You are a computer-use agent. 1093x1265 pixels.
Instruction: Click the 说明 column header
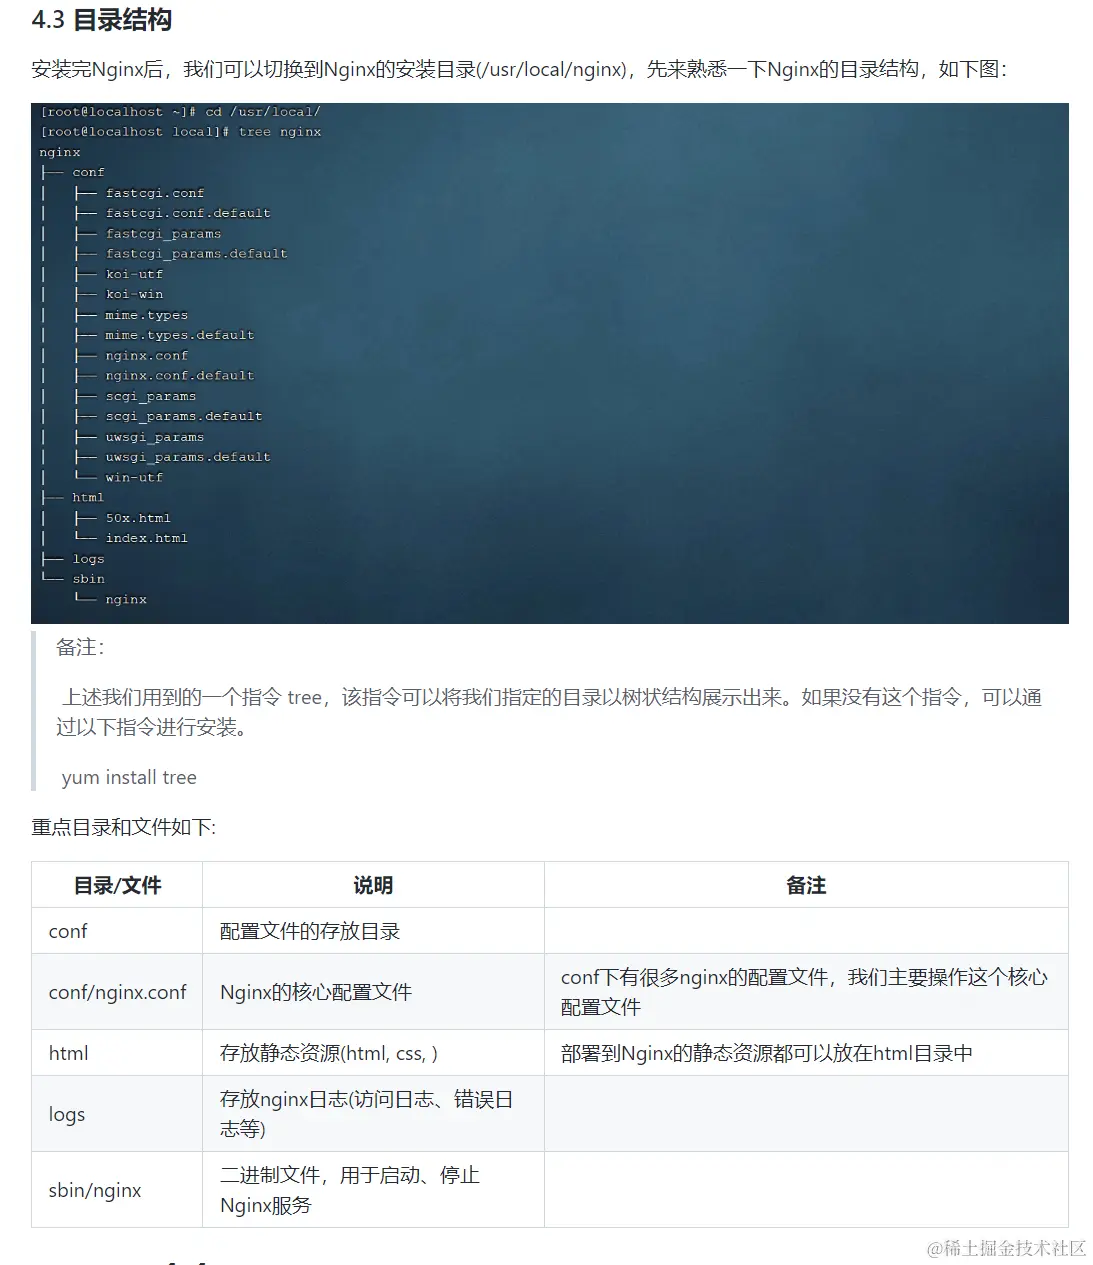372,885
